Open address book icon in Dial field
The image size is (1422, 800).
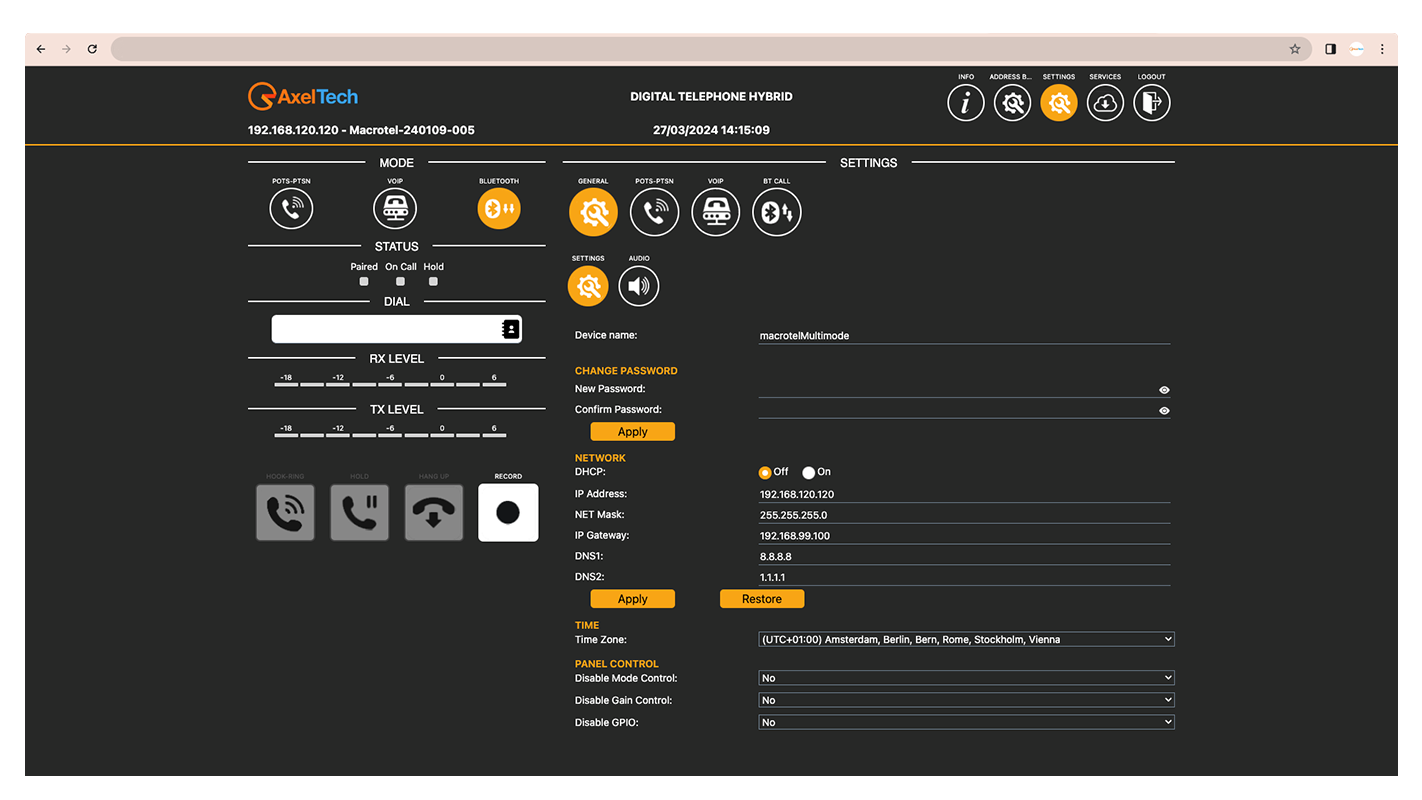(510, 329)
